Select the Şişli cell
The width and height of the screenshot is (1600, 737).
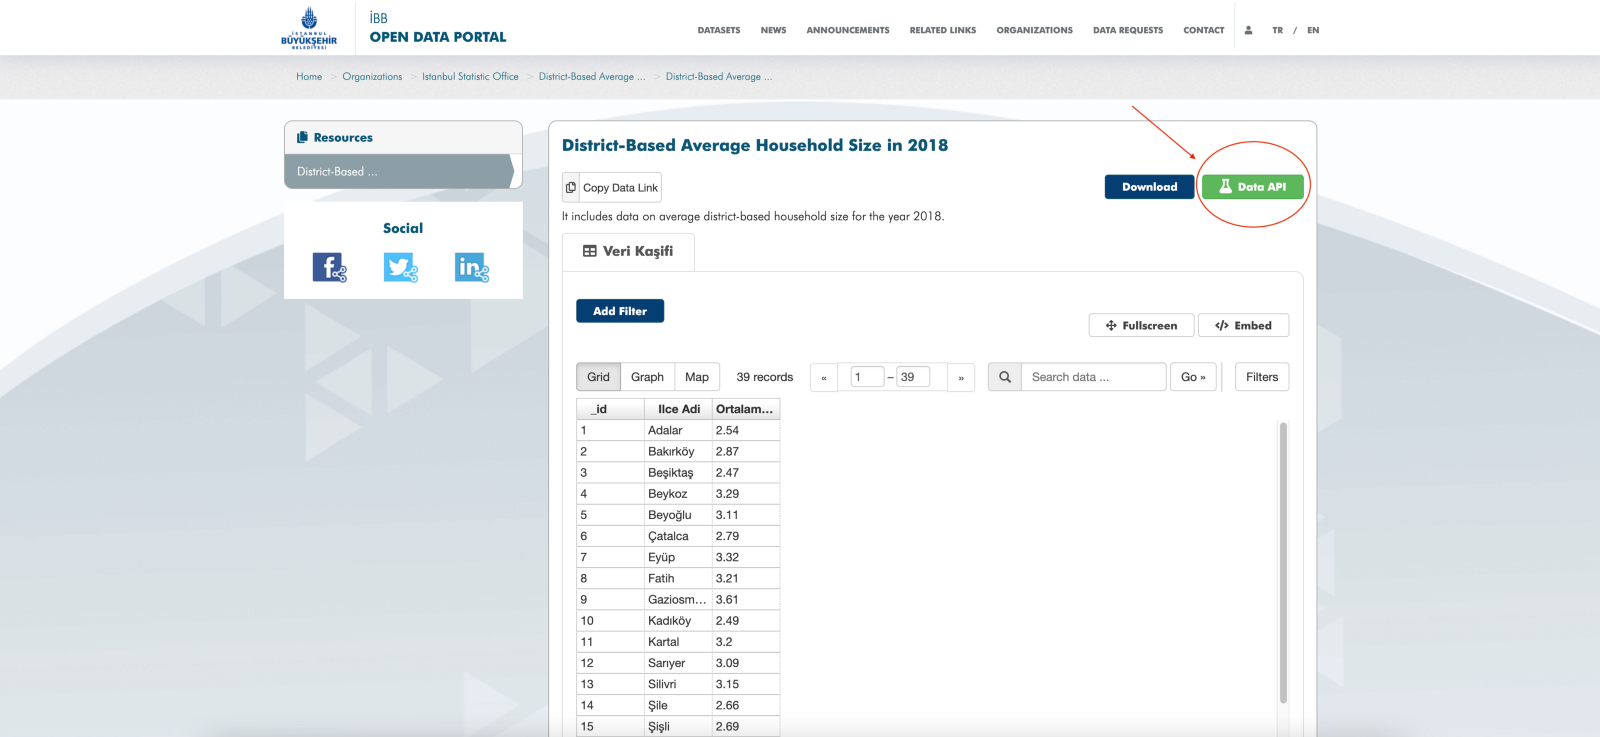coord(678,726)
